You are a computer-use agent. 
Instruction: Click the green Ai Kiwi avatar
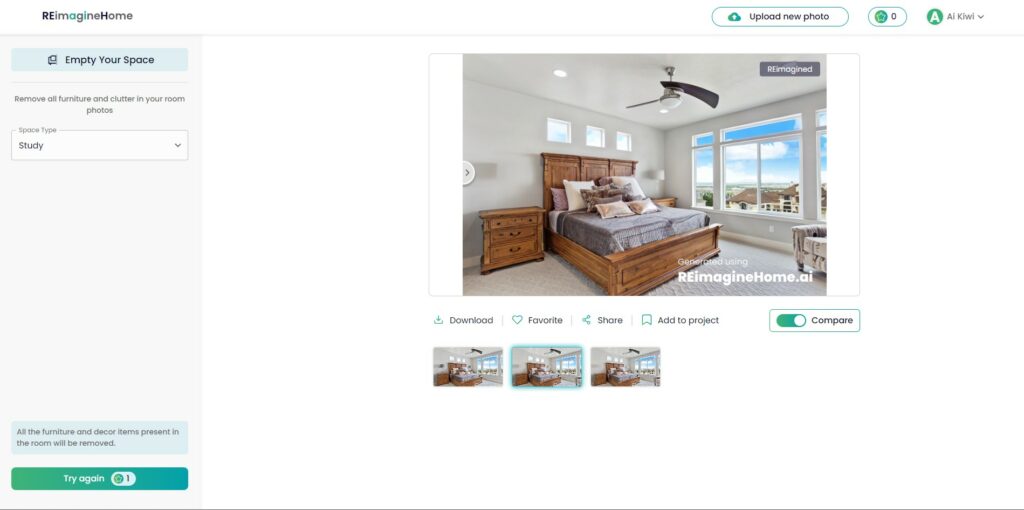click(935, 17)
